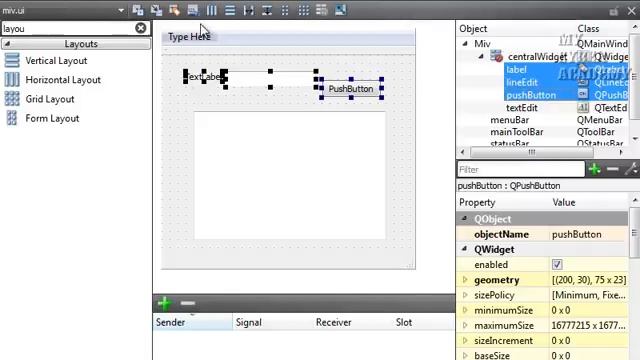Apply Lay Out Vertically from toolbar
640x360 pixels.
pos(230,10)
